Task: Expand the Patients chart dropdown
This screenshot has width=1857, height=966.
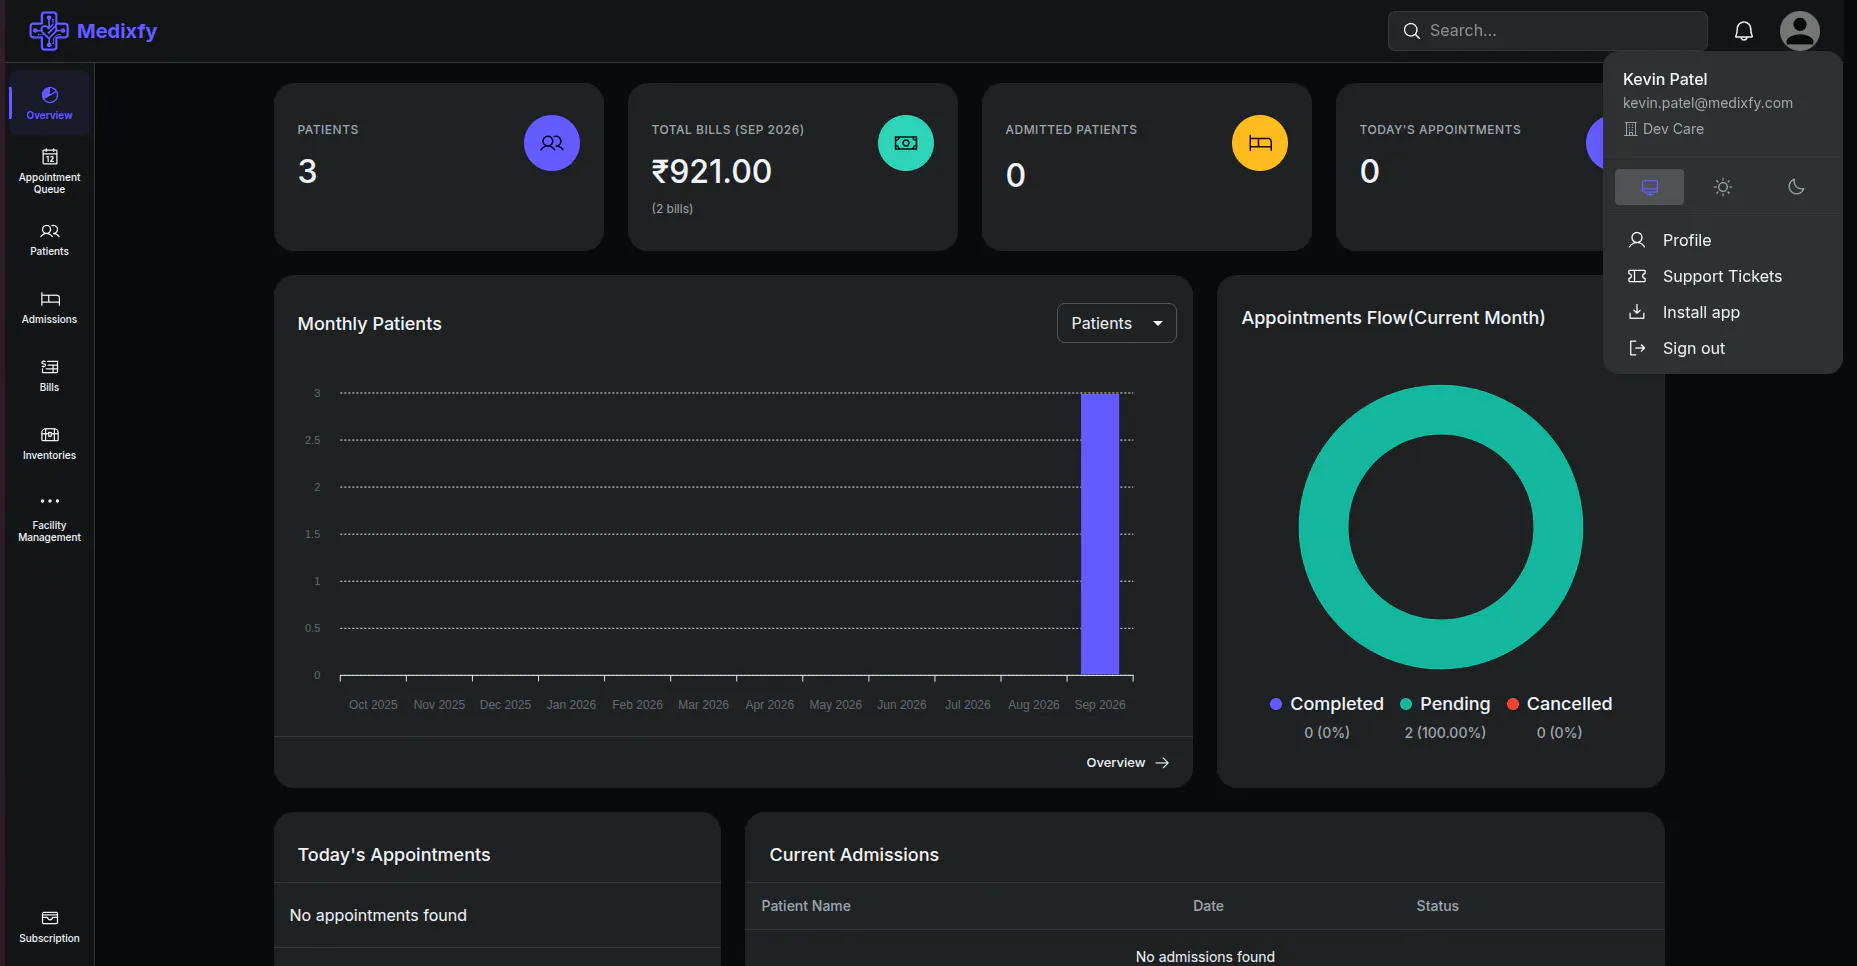Action: pyautogui.click(x=1116, y=323)
